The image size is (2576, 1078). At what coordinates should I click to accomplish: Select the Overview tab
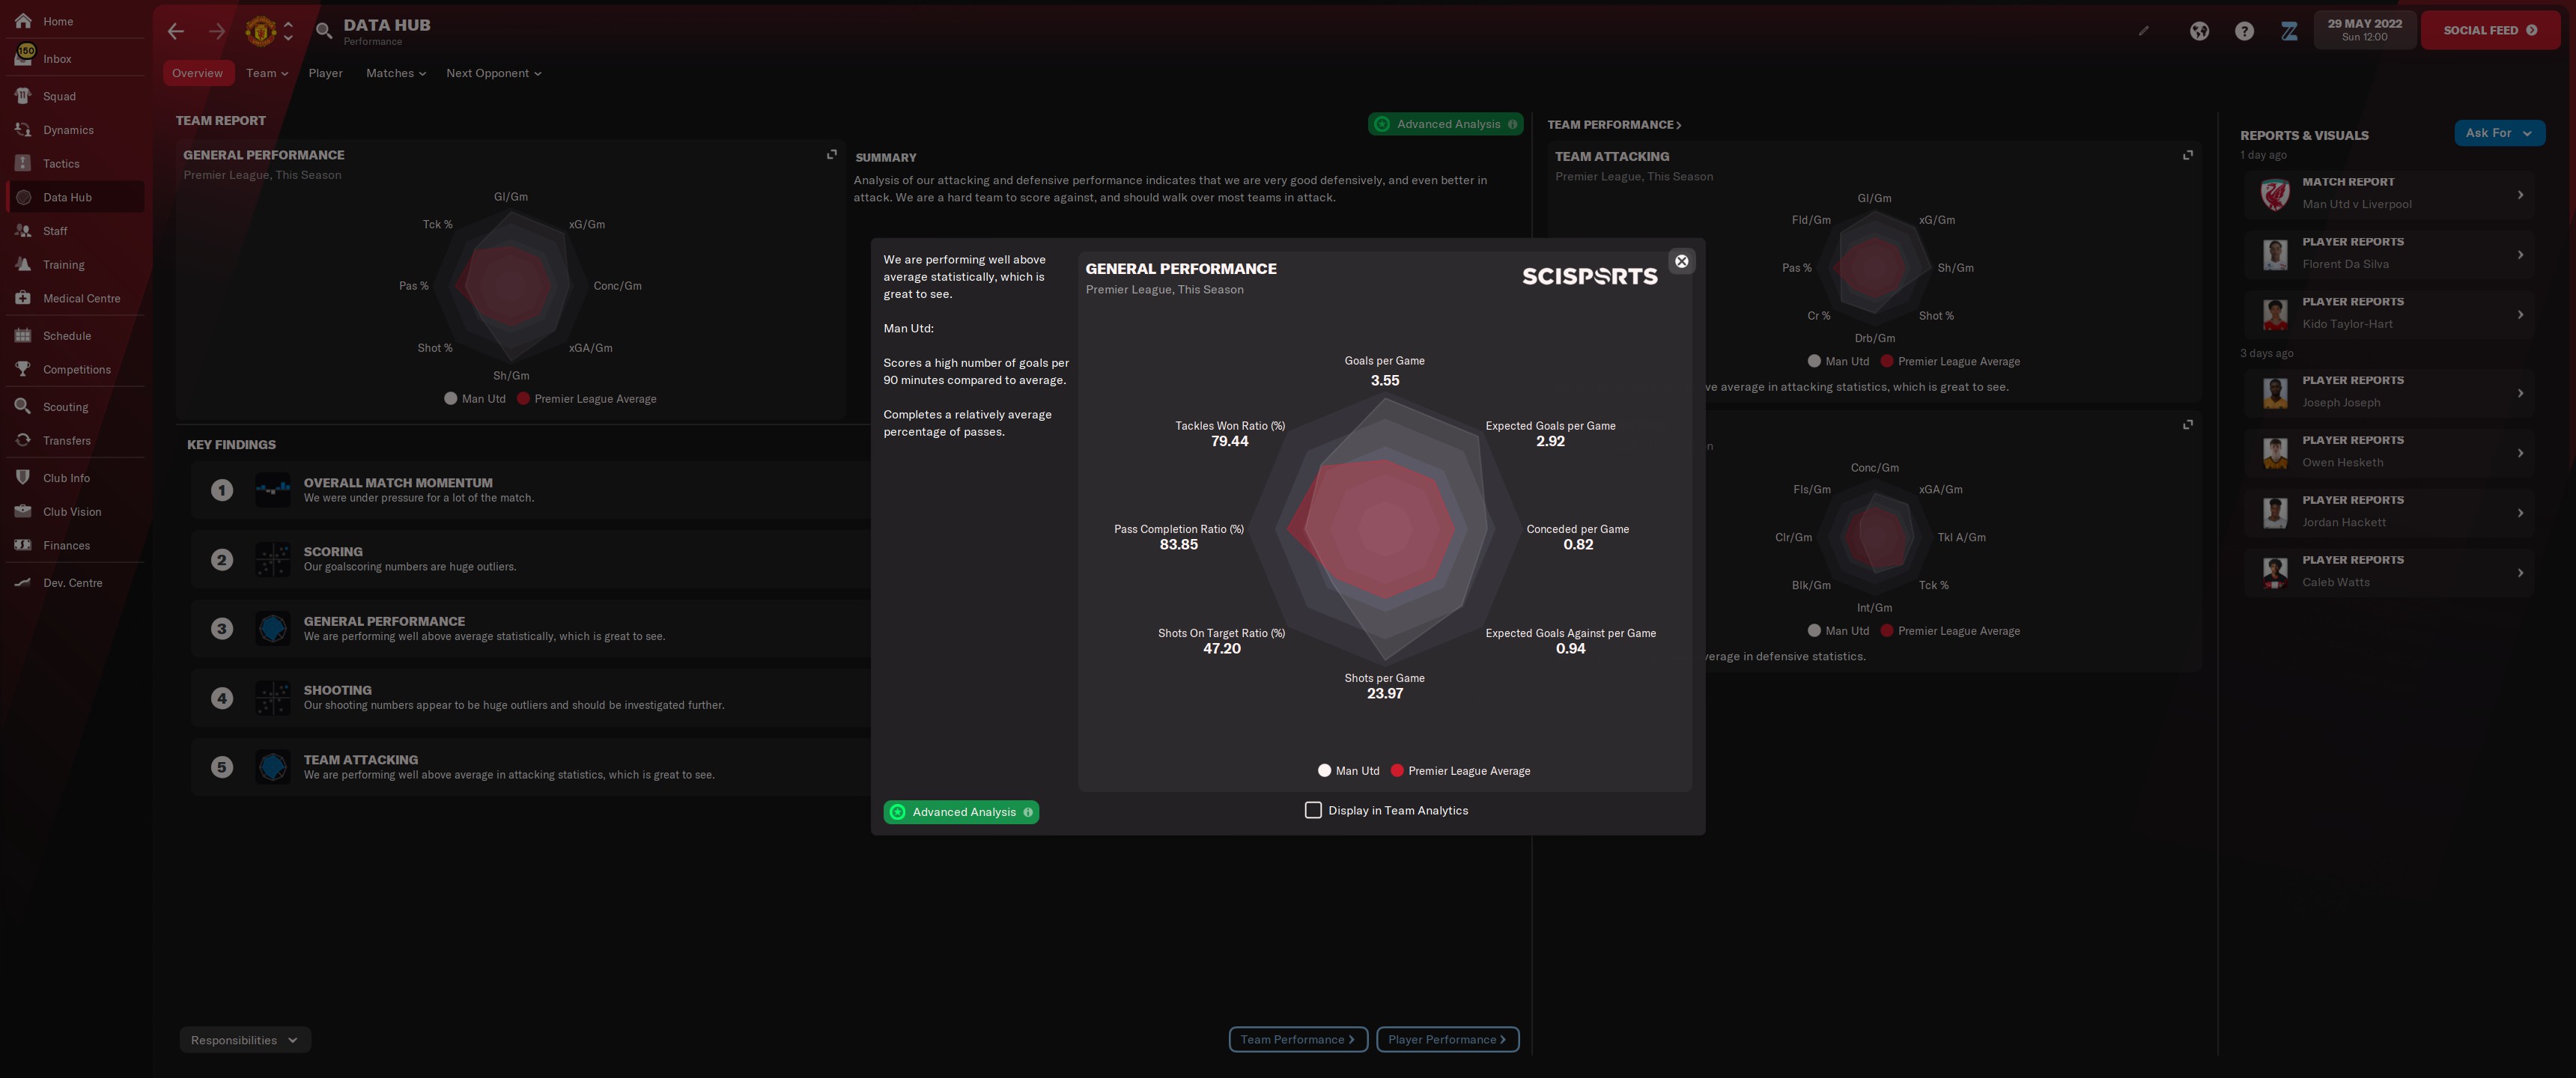[x=197, y=73]
